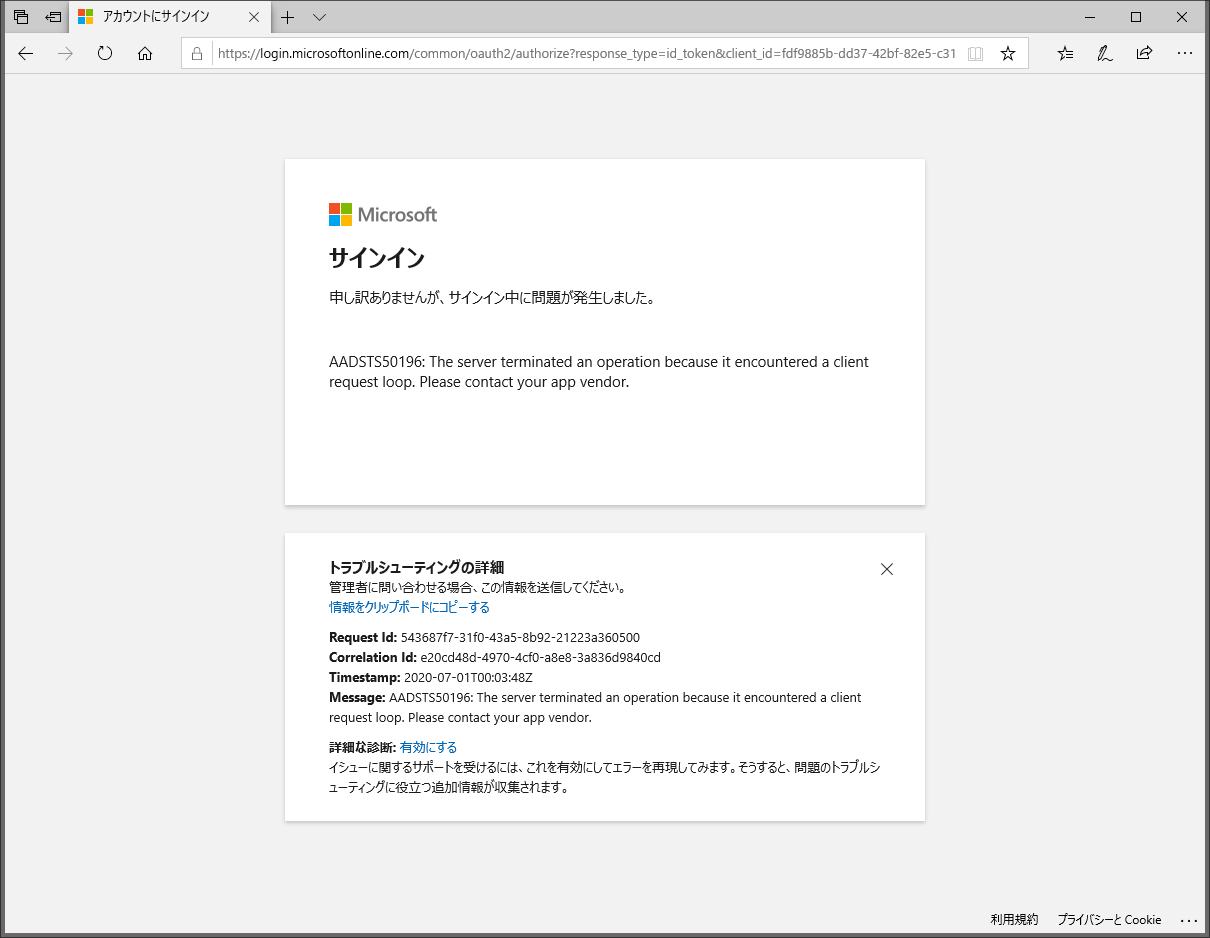This screenshot has height=938, width=1210.
Task: Click the Microsoft logo
Action: coord(383,214)
